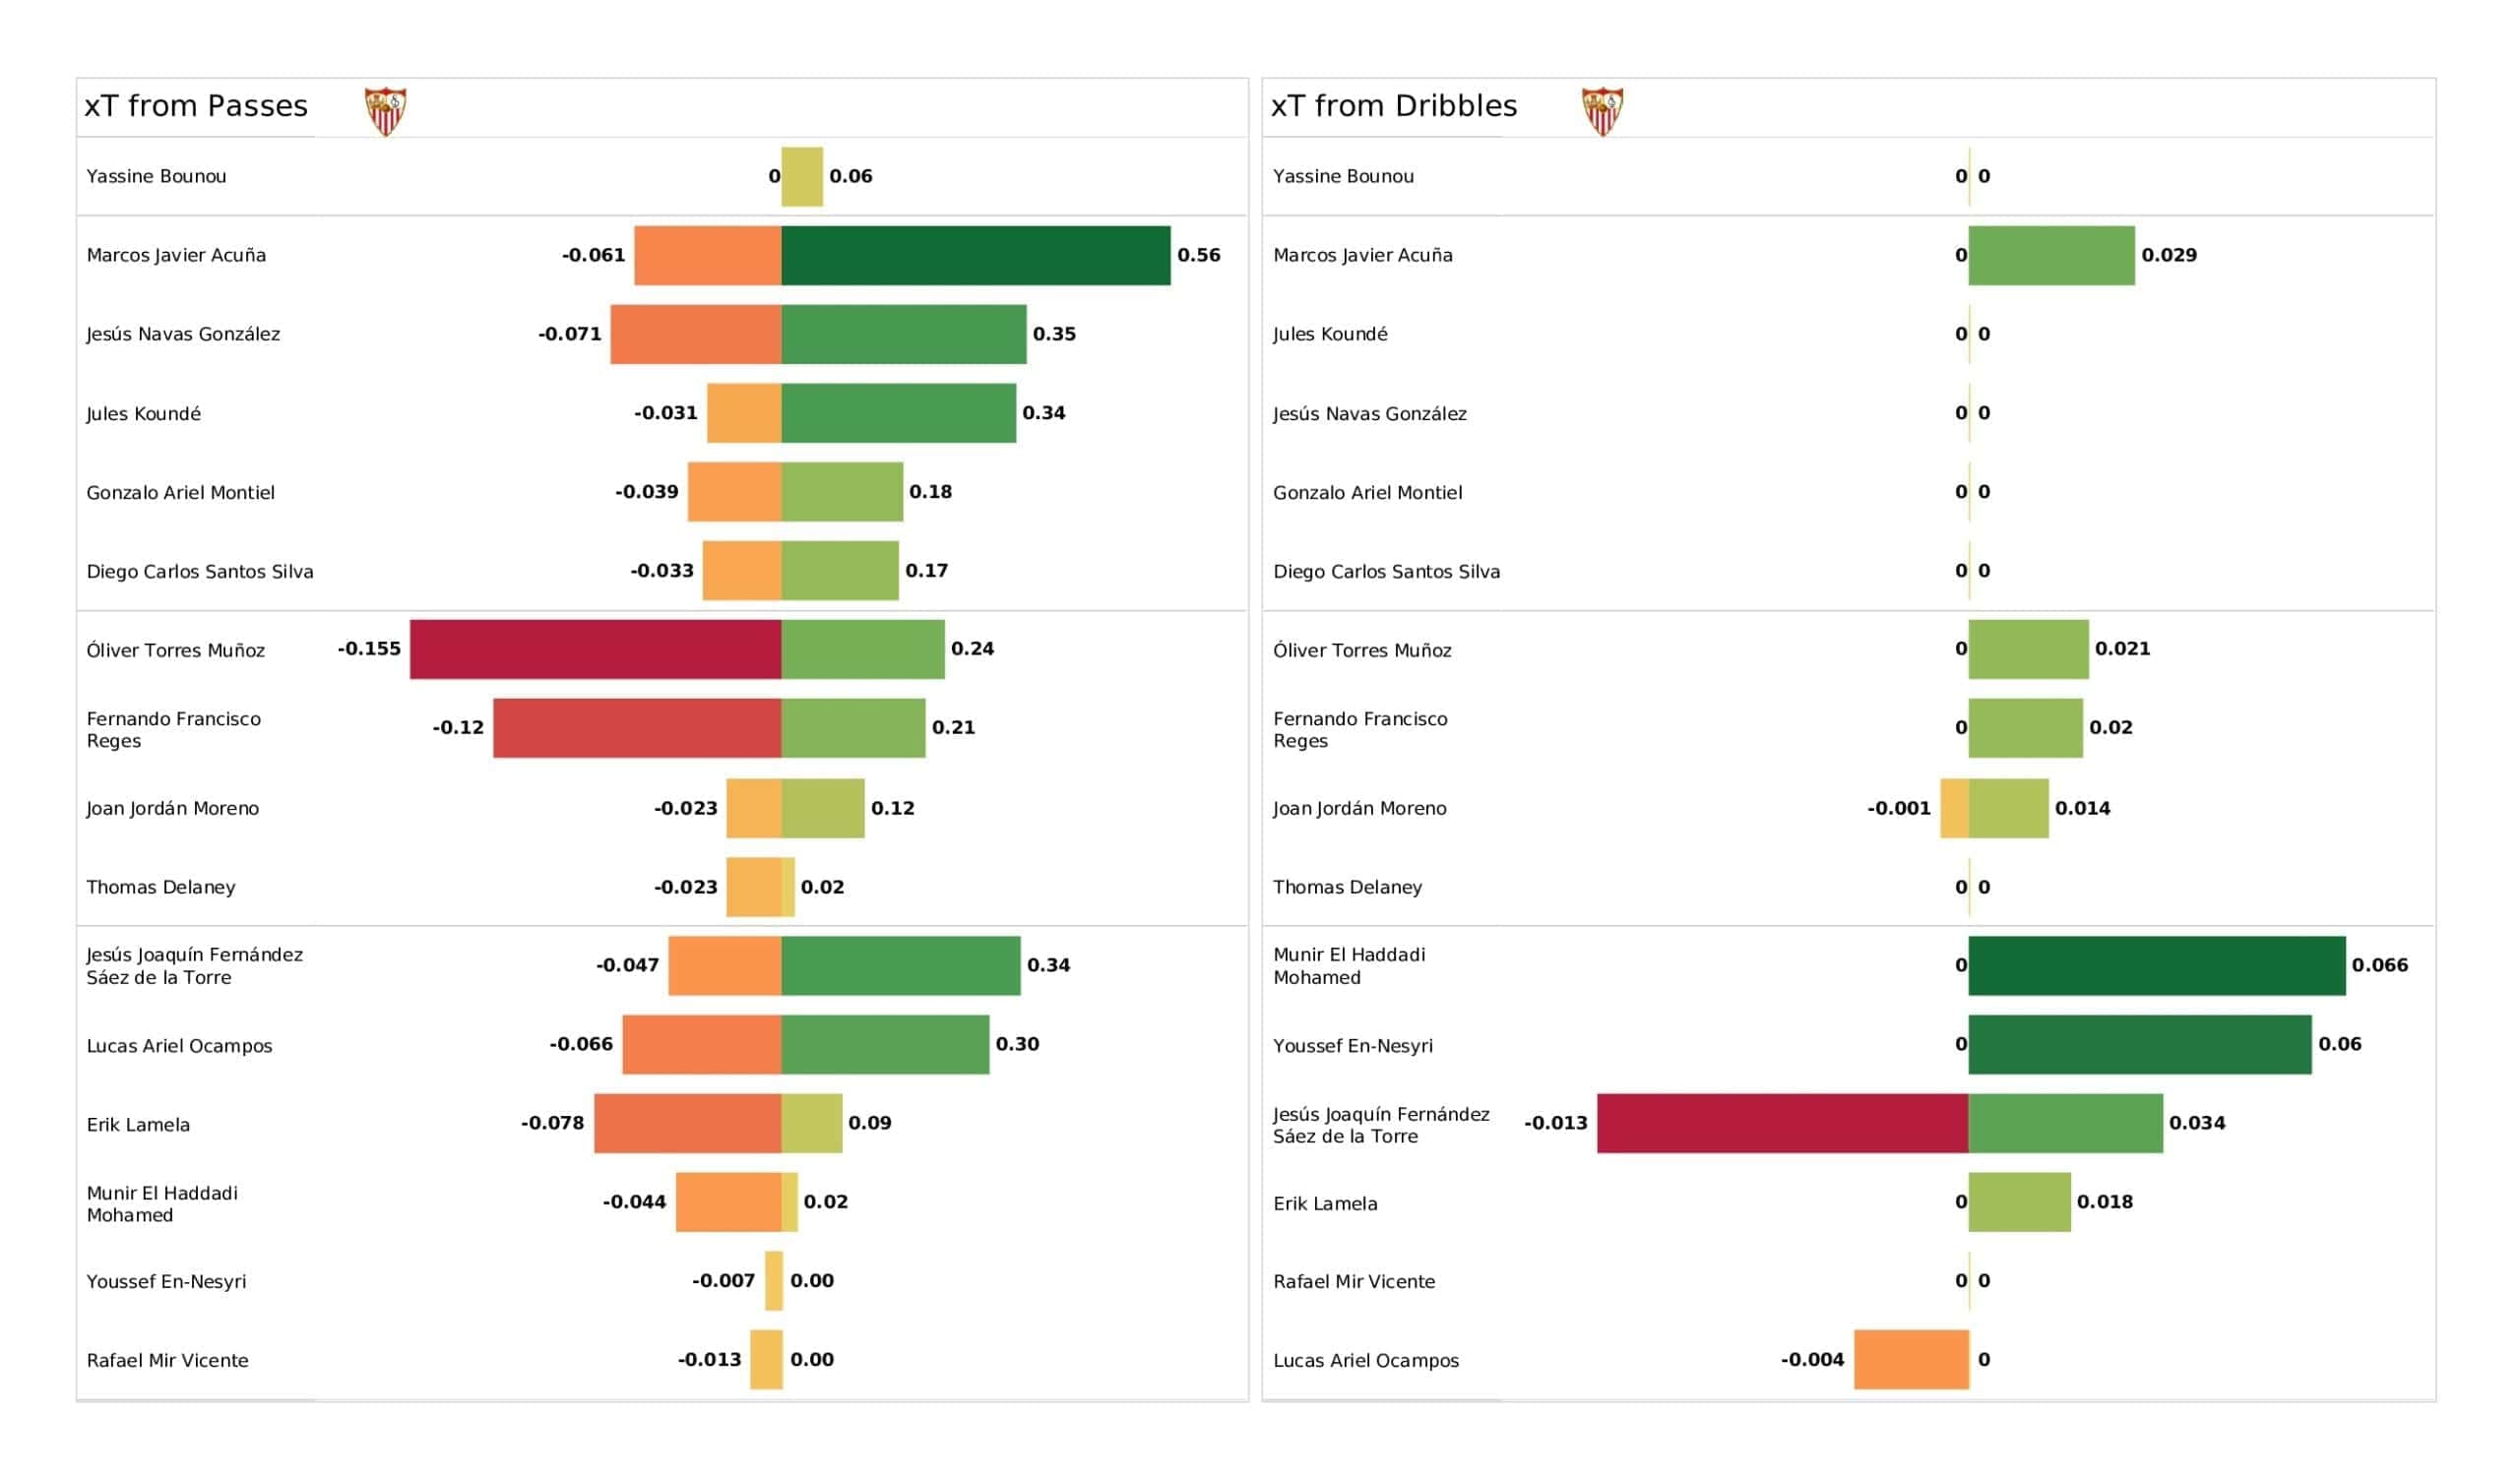Click Thomas Delaney's name in the passes panel
Image resolution: width=2520 pixels, height=1480 pixels.
click(x=161, y=887)
